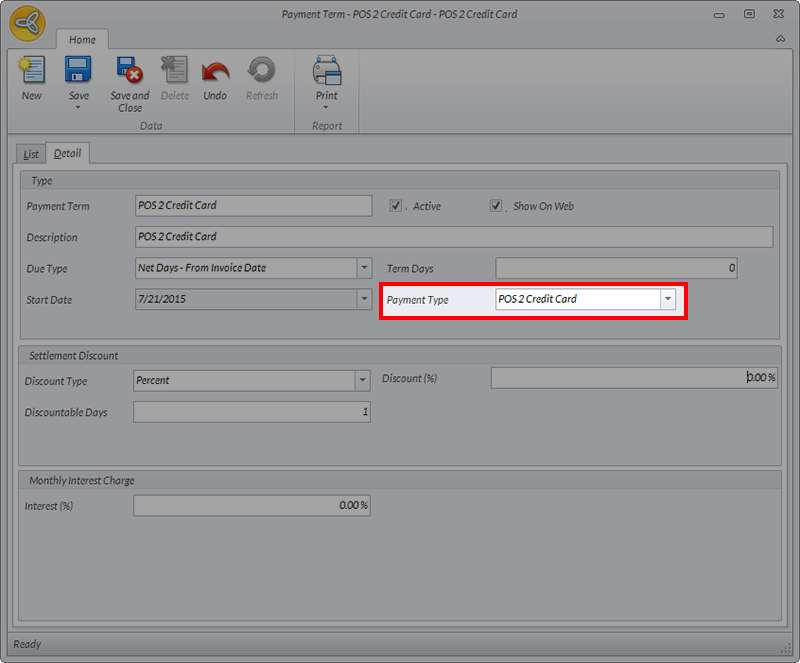
Task: Uncheck the Show On Web checkbox
Action: 496,206
